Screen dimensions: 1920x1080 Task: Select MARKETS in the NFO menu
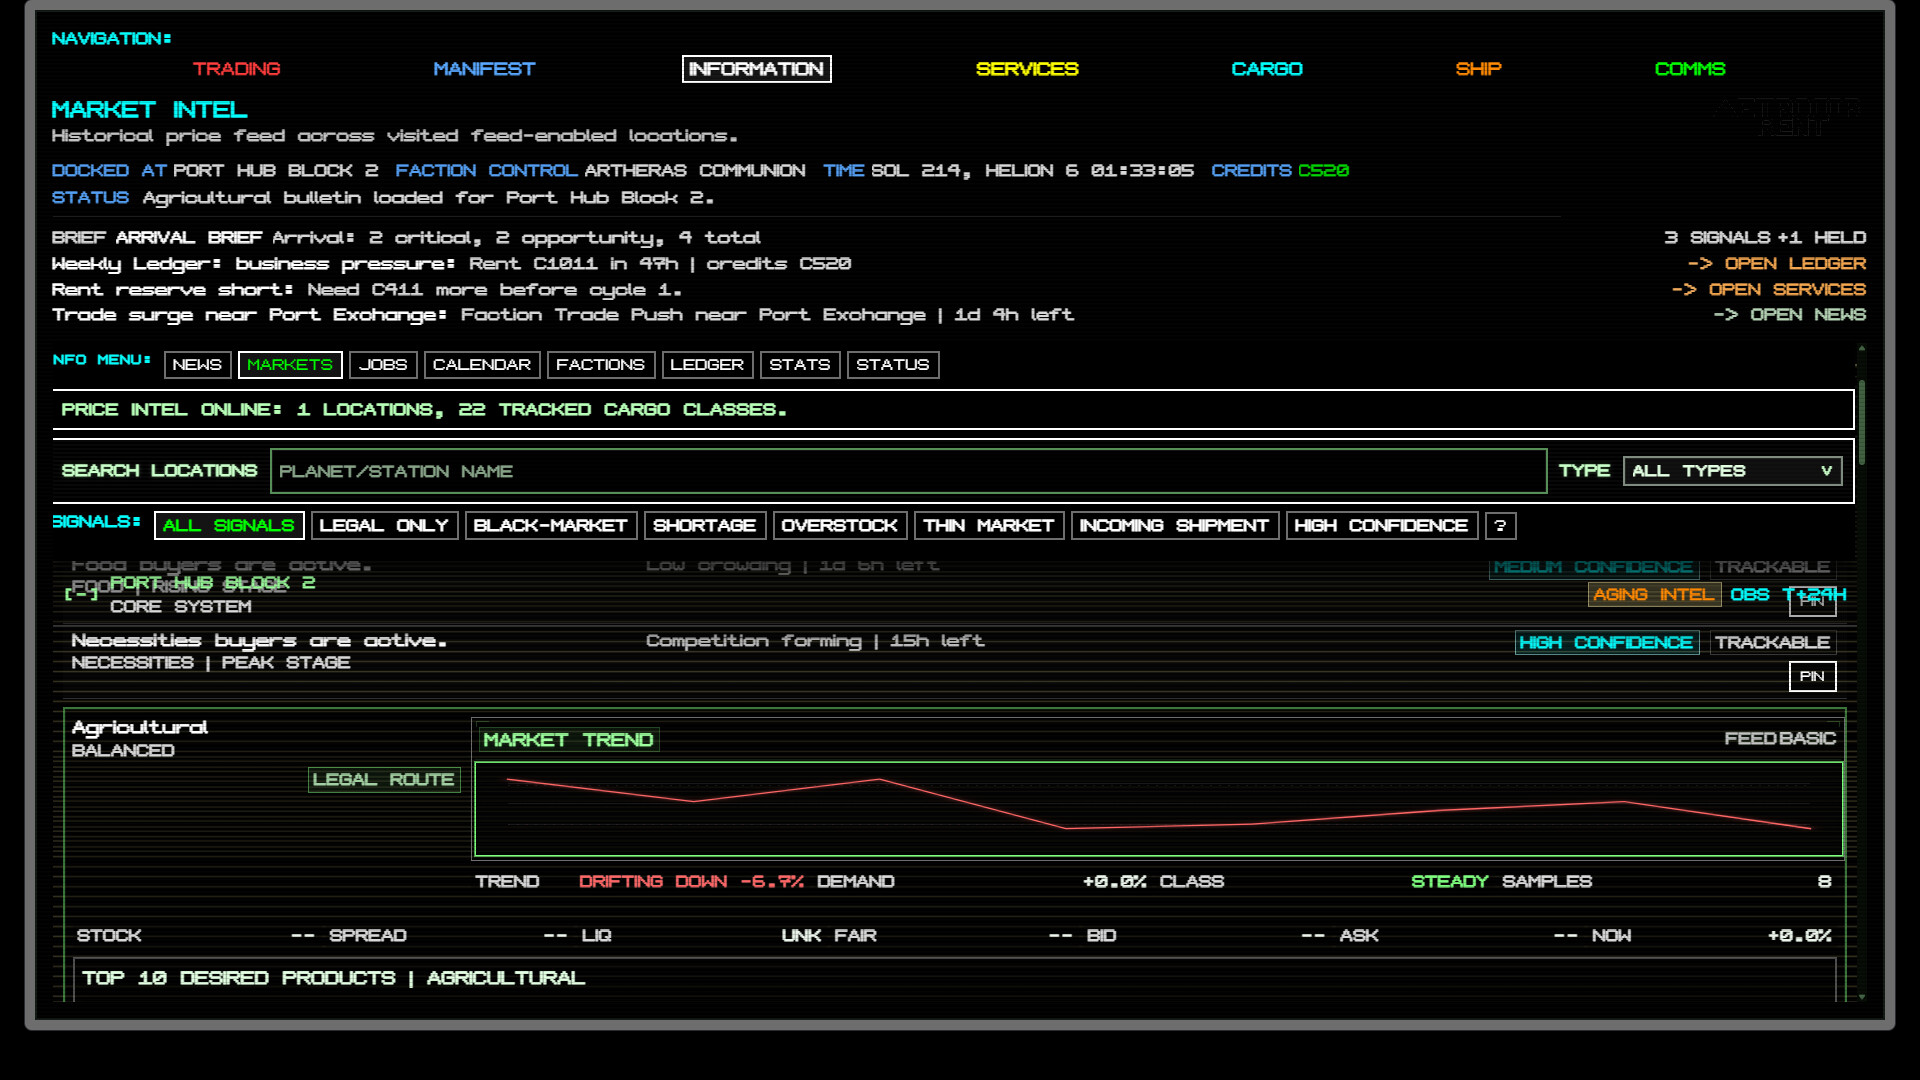click(290, 365)
